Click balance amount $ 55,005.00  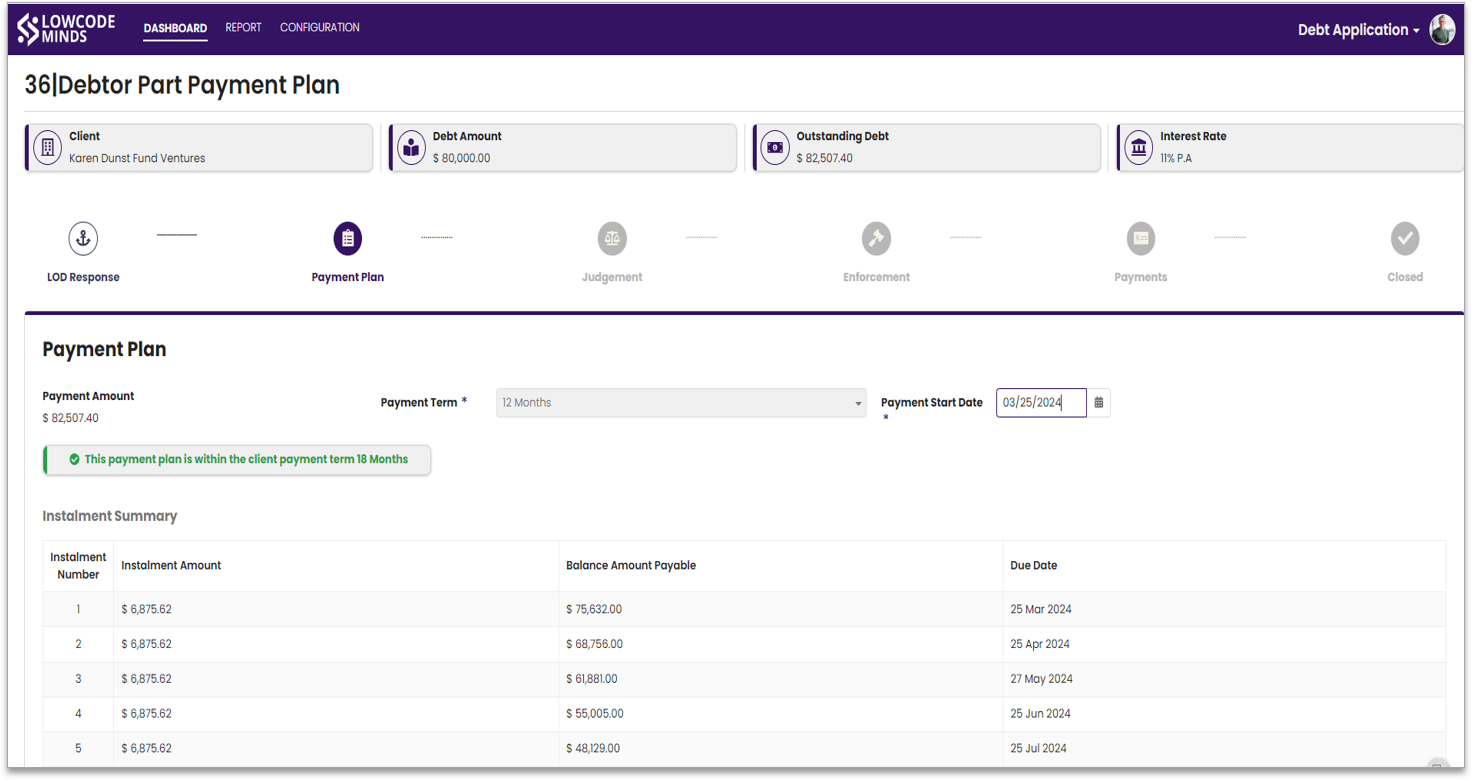coord(595,714)
